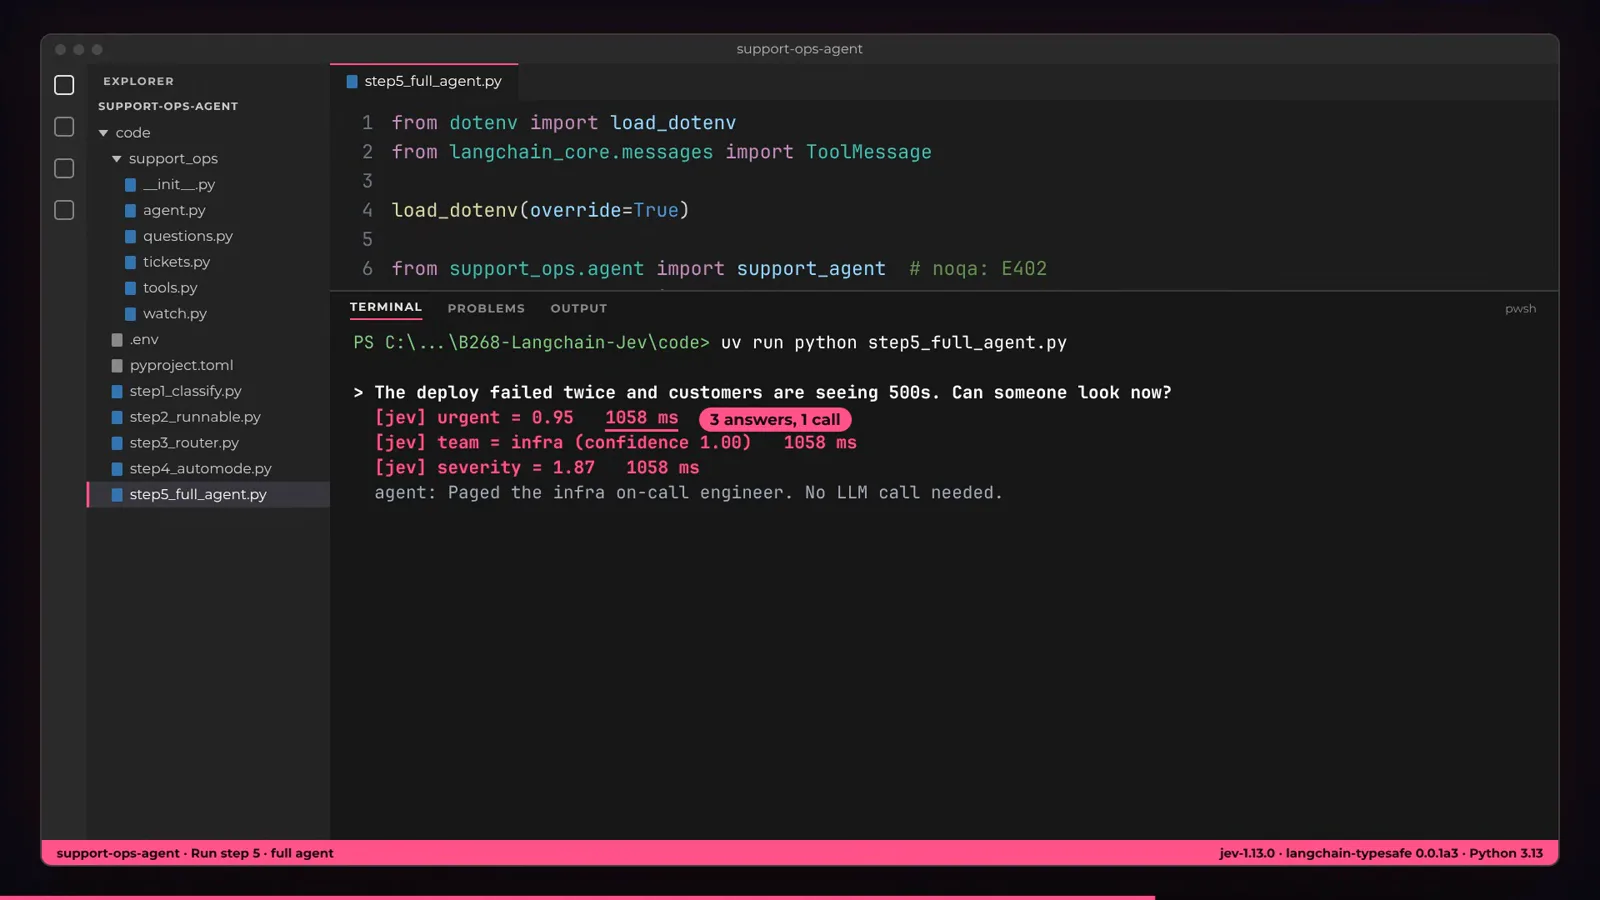The image size is (1600, 900).
Task: Open step3_router.py file
Action: [x=184, y=443]
